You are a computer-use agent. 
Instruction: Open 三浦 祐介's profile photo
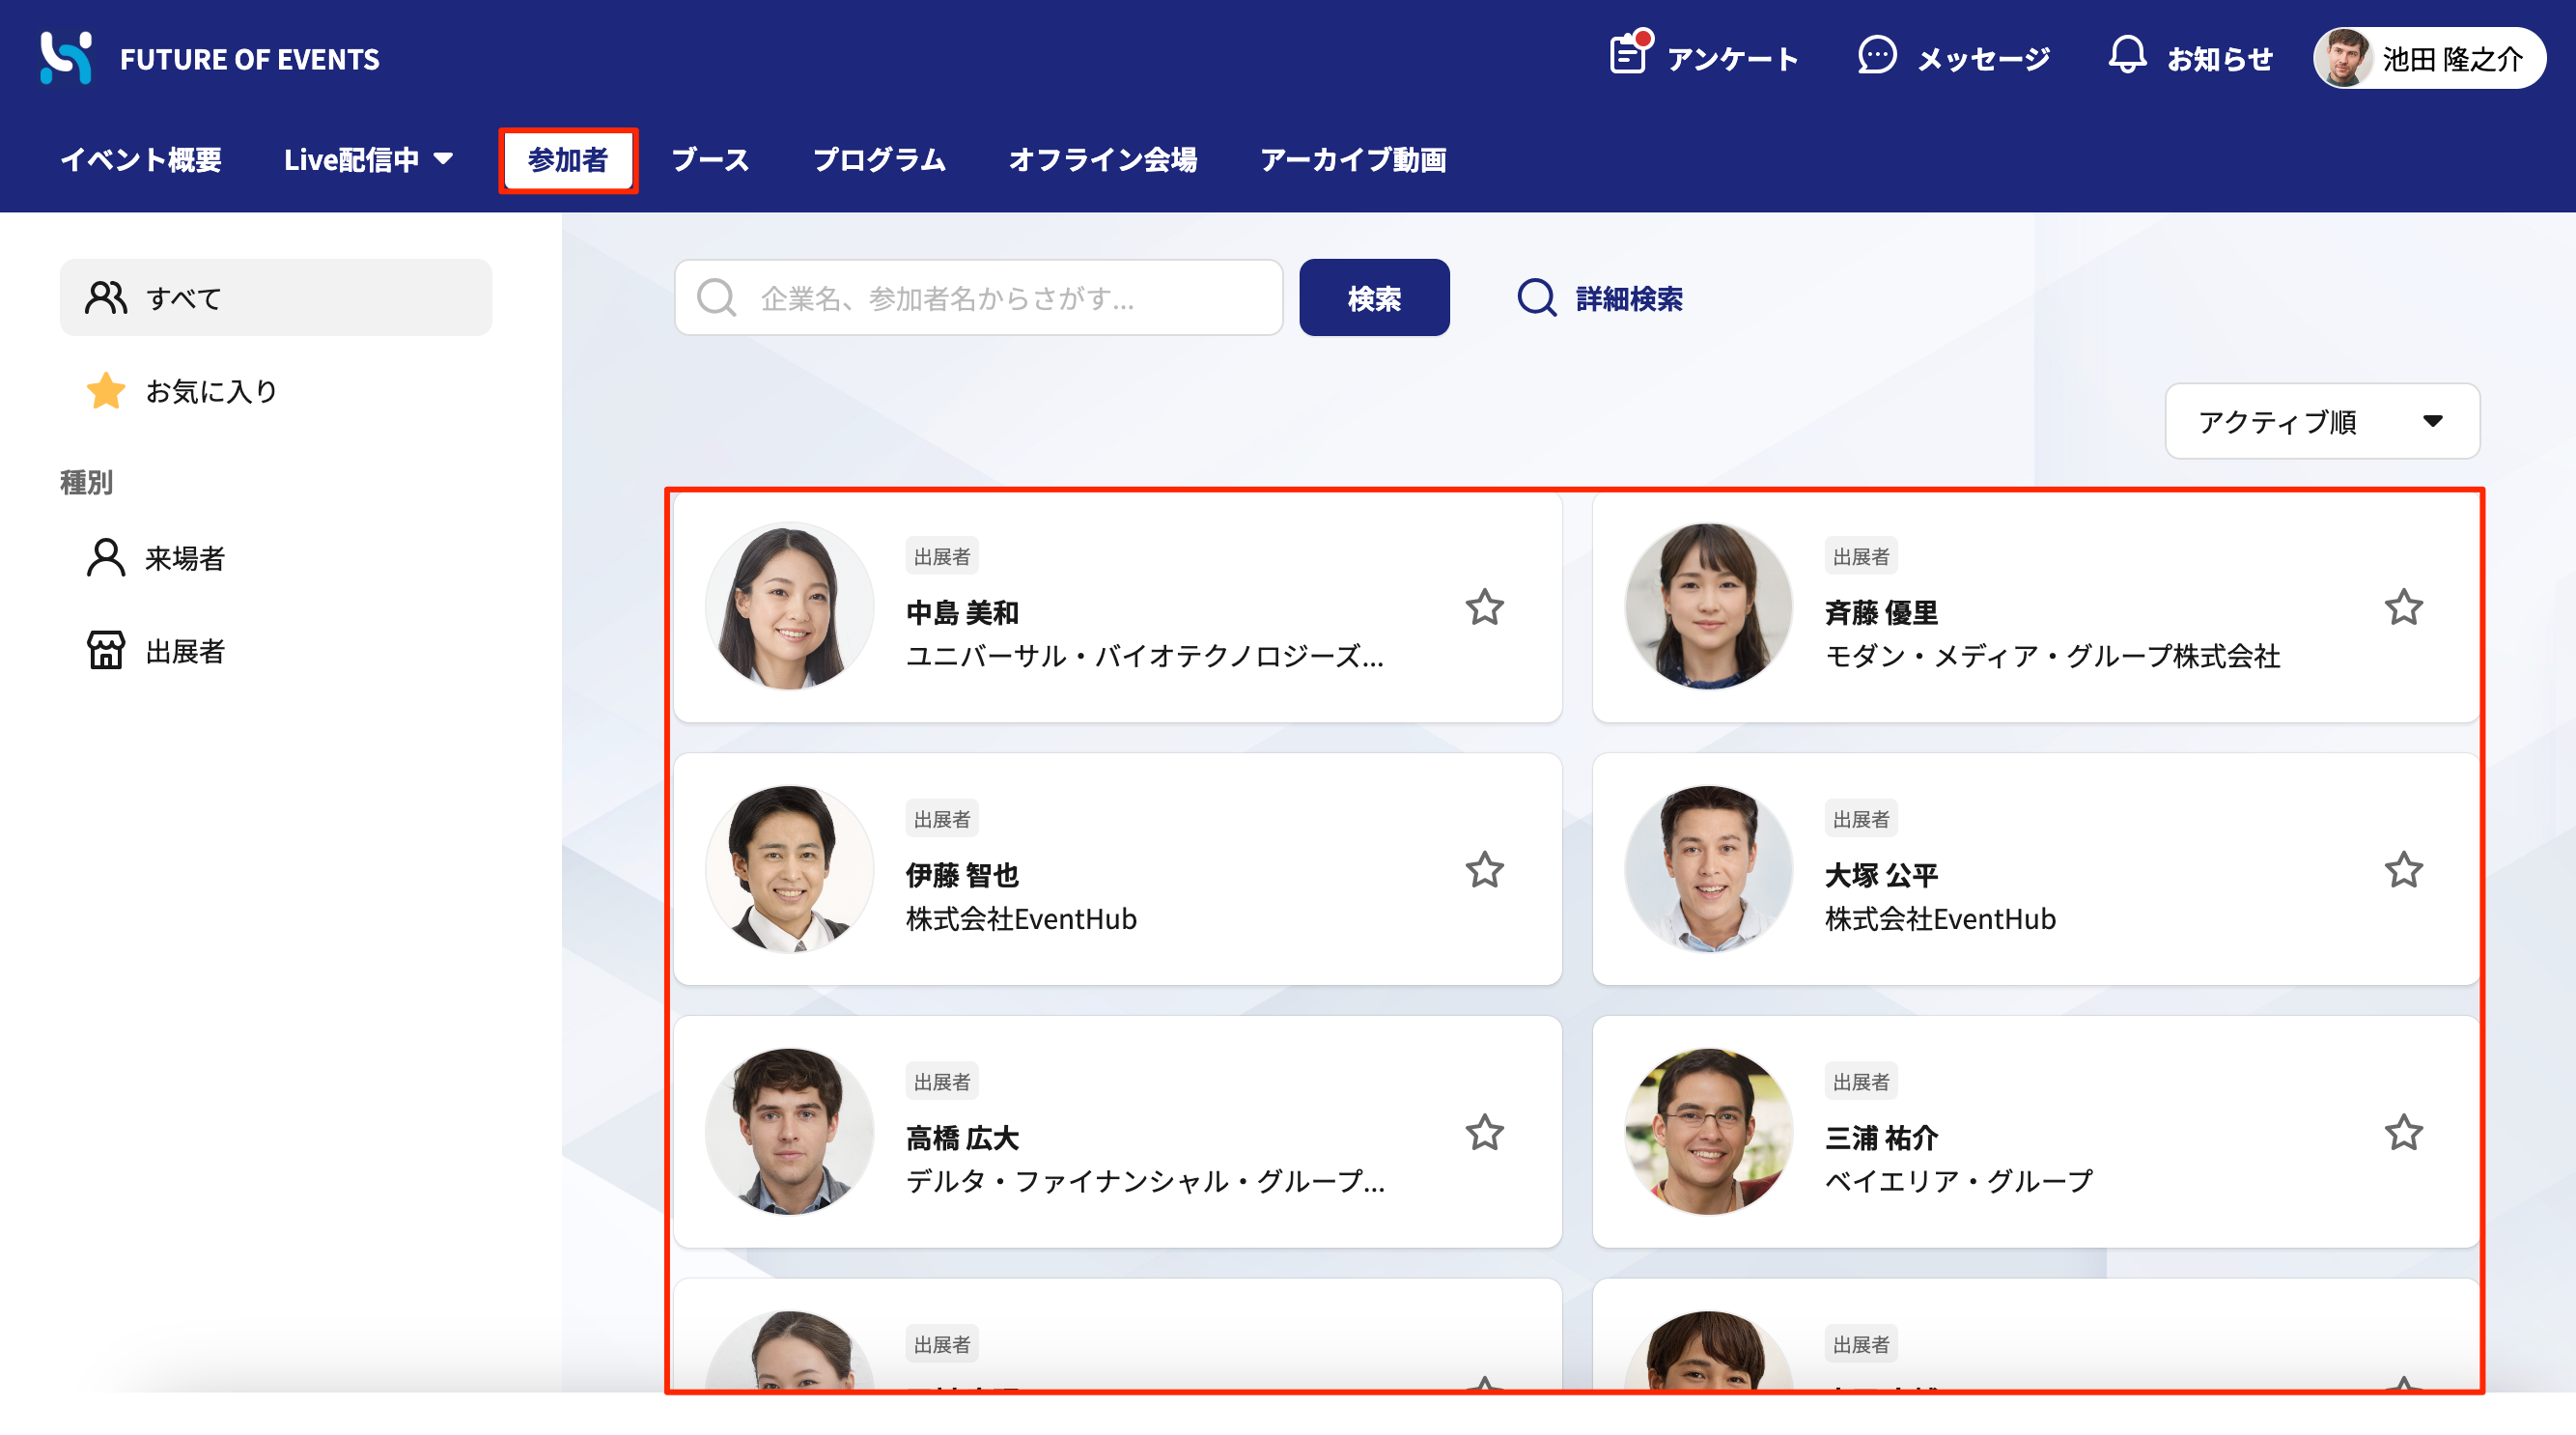[1708, 1133]
